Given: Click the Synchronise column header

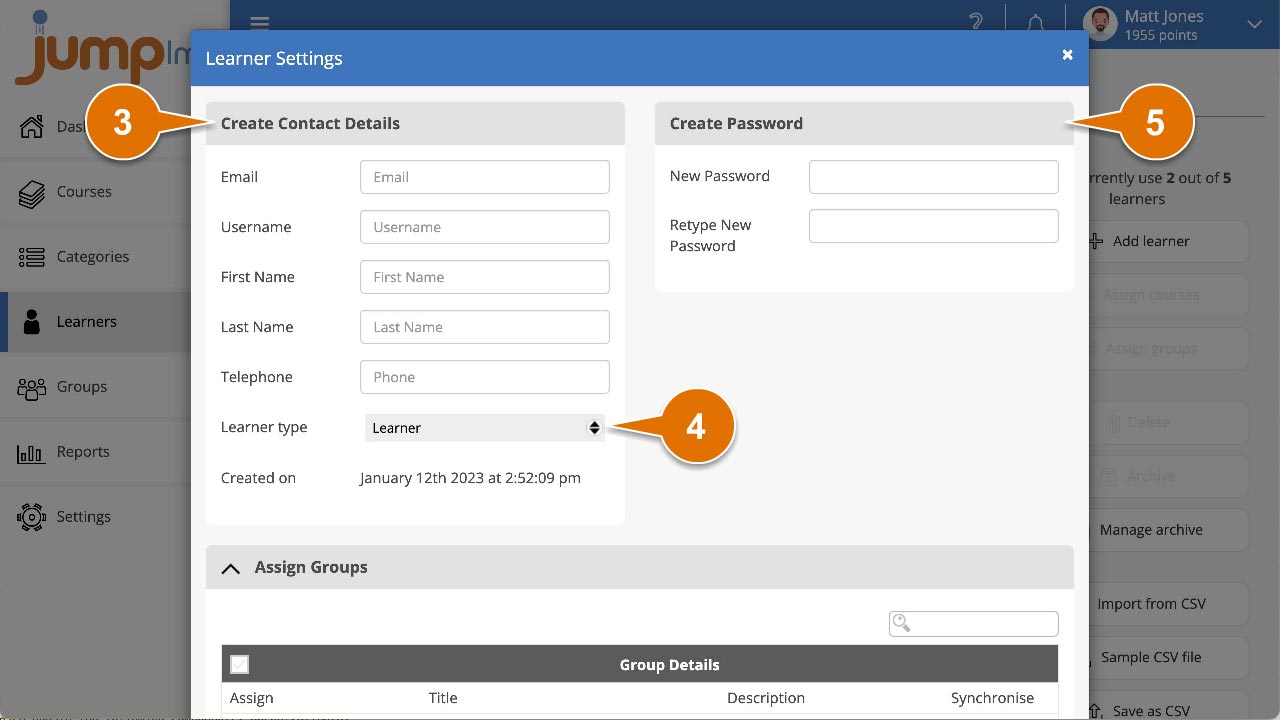Looking at the screenshot, I should click(993, 698).
